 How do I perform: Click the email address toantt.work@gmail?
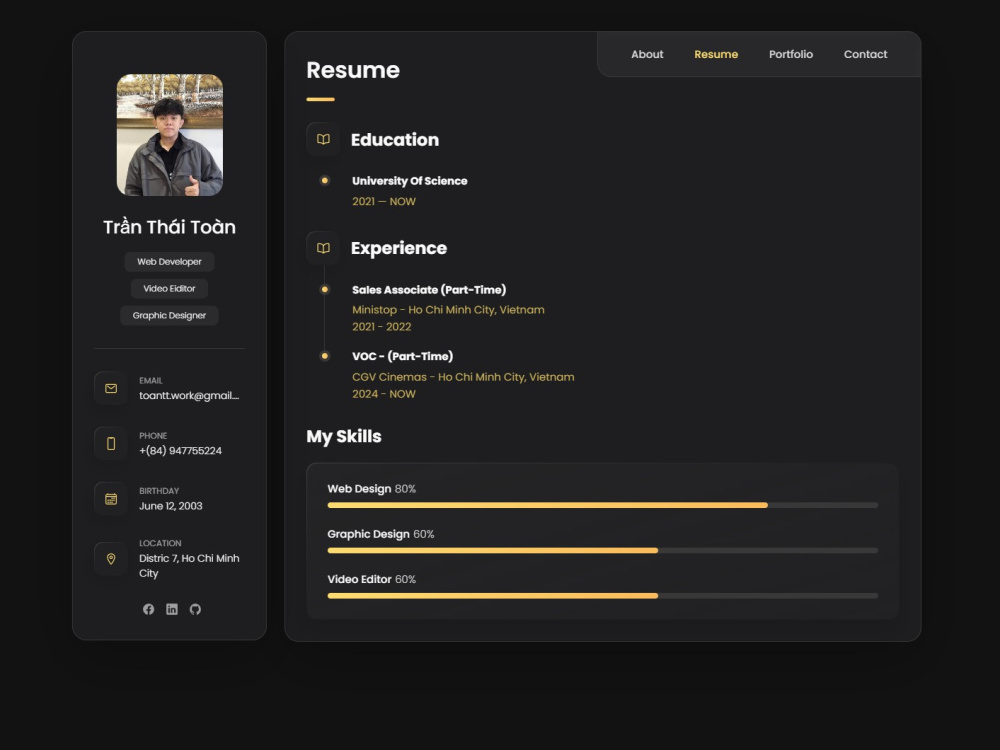[189, 395]
